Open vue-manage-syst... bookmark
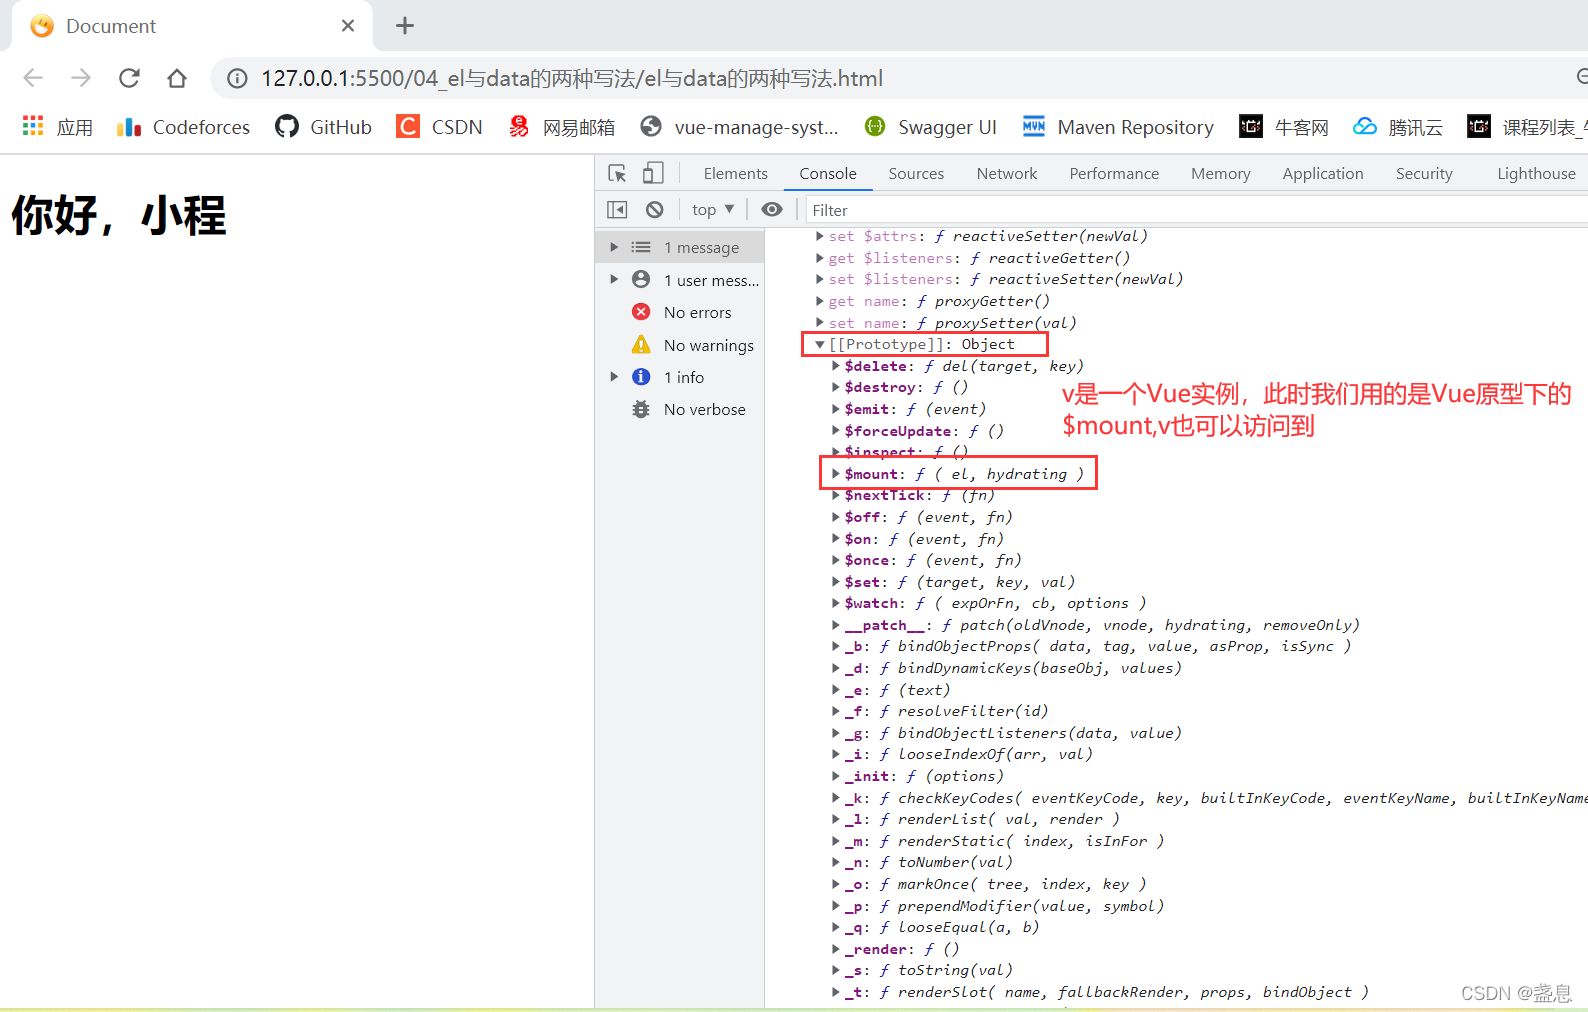Viewport: 1588px width, 1012px height. click(739, 127)
